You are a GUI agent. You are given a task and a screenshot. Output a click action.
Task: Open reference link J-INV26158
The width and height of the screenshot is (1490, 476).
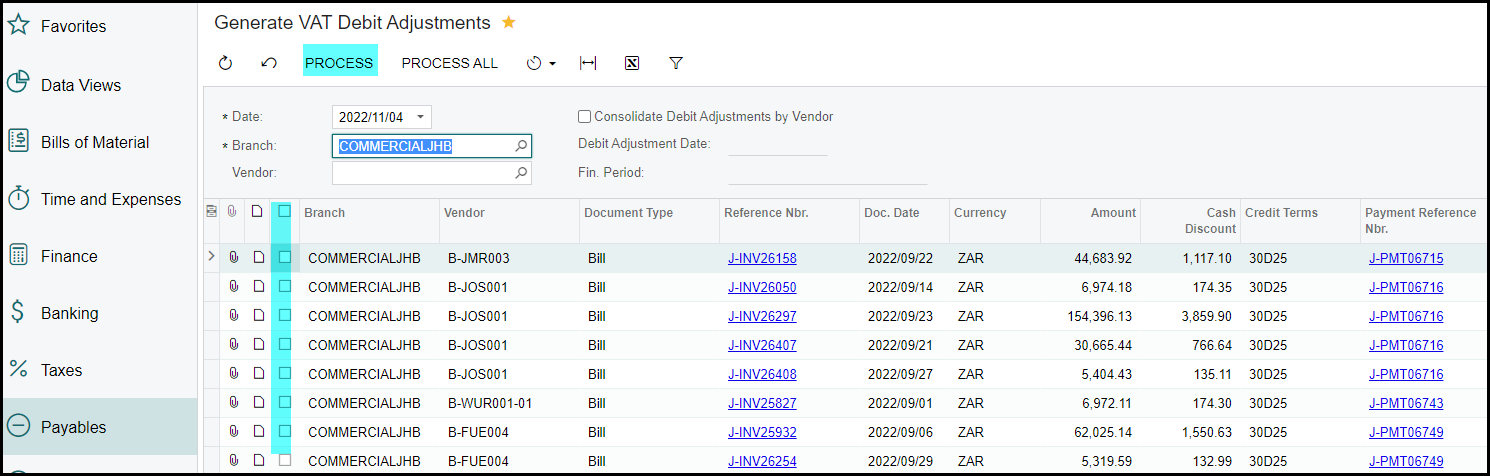tap(762, 258)
